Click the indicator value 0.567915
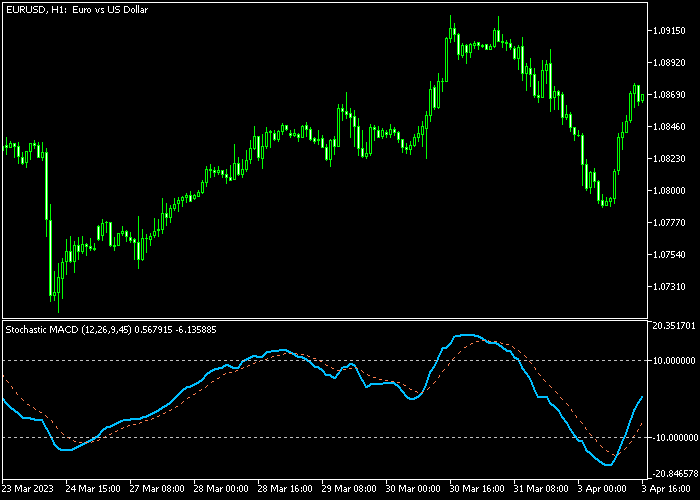Image resolution: width=700 pixels, height=500 pixels. click(x=153, y=330)
